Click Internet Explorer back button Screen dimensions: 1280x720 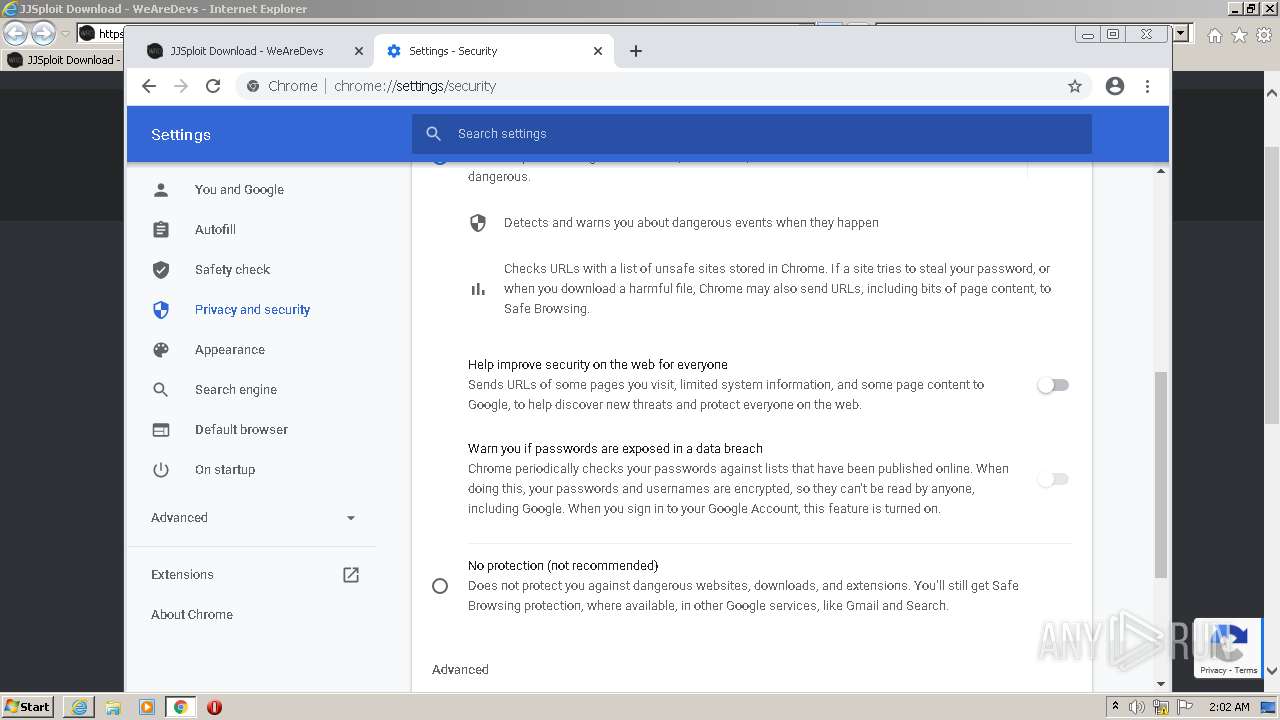[16, 34]
